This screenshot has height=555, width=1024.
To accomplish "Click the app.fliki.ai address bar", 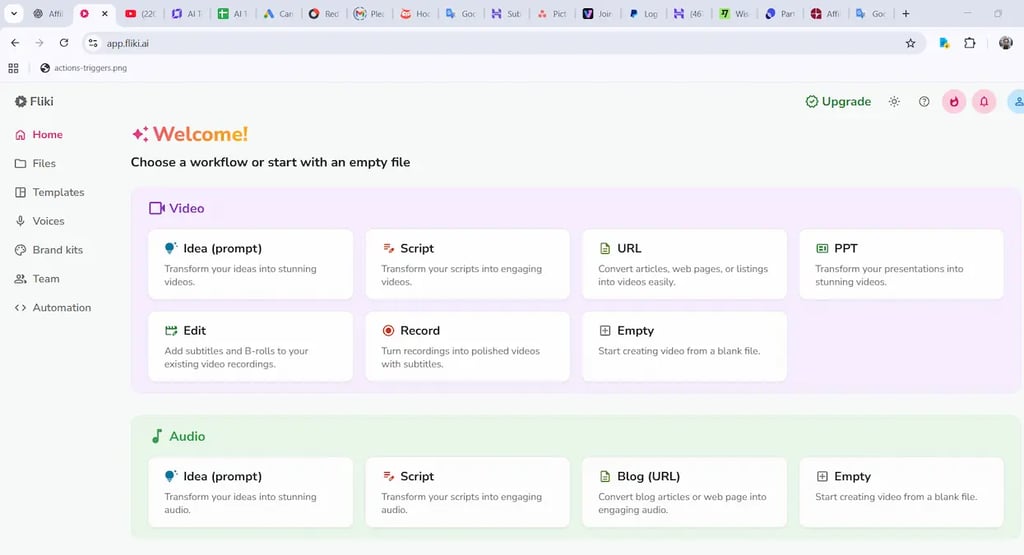I will [503, 43].
